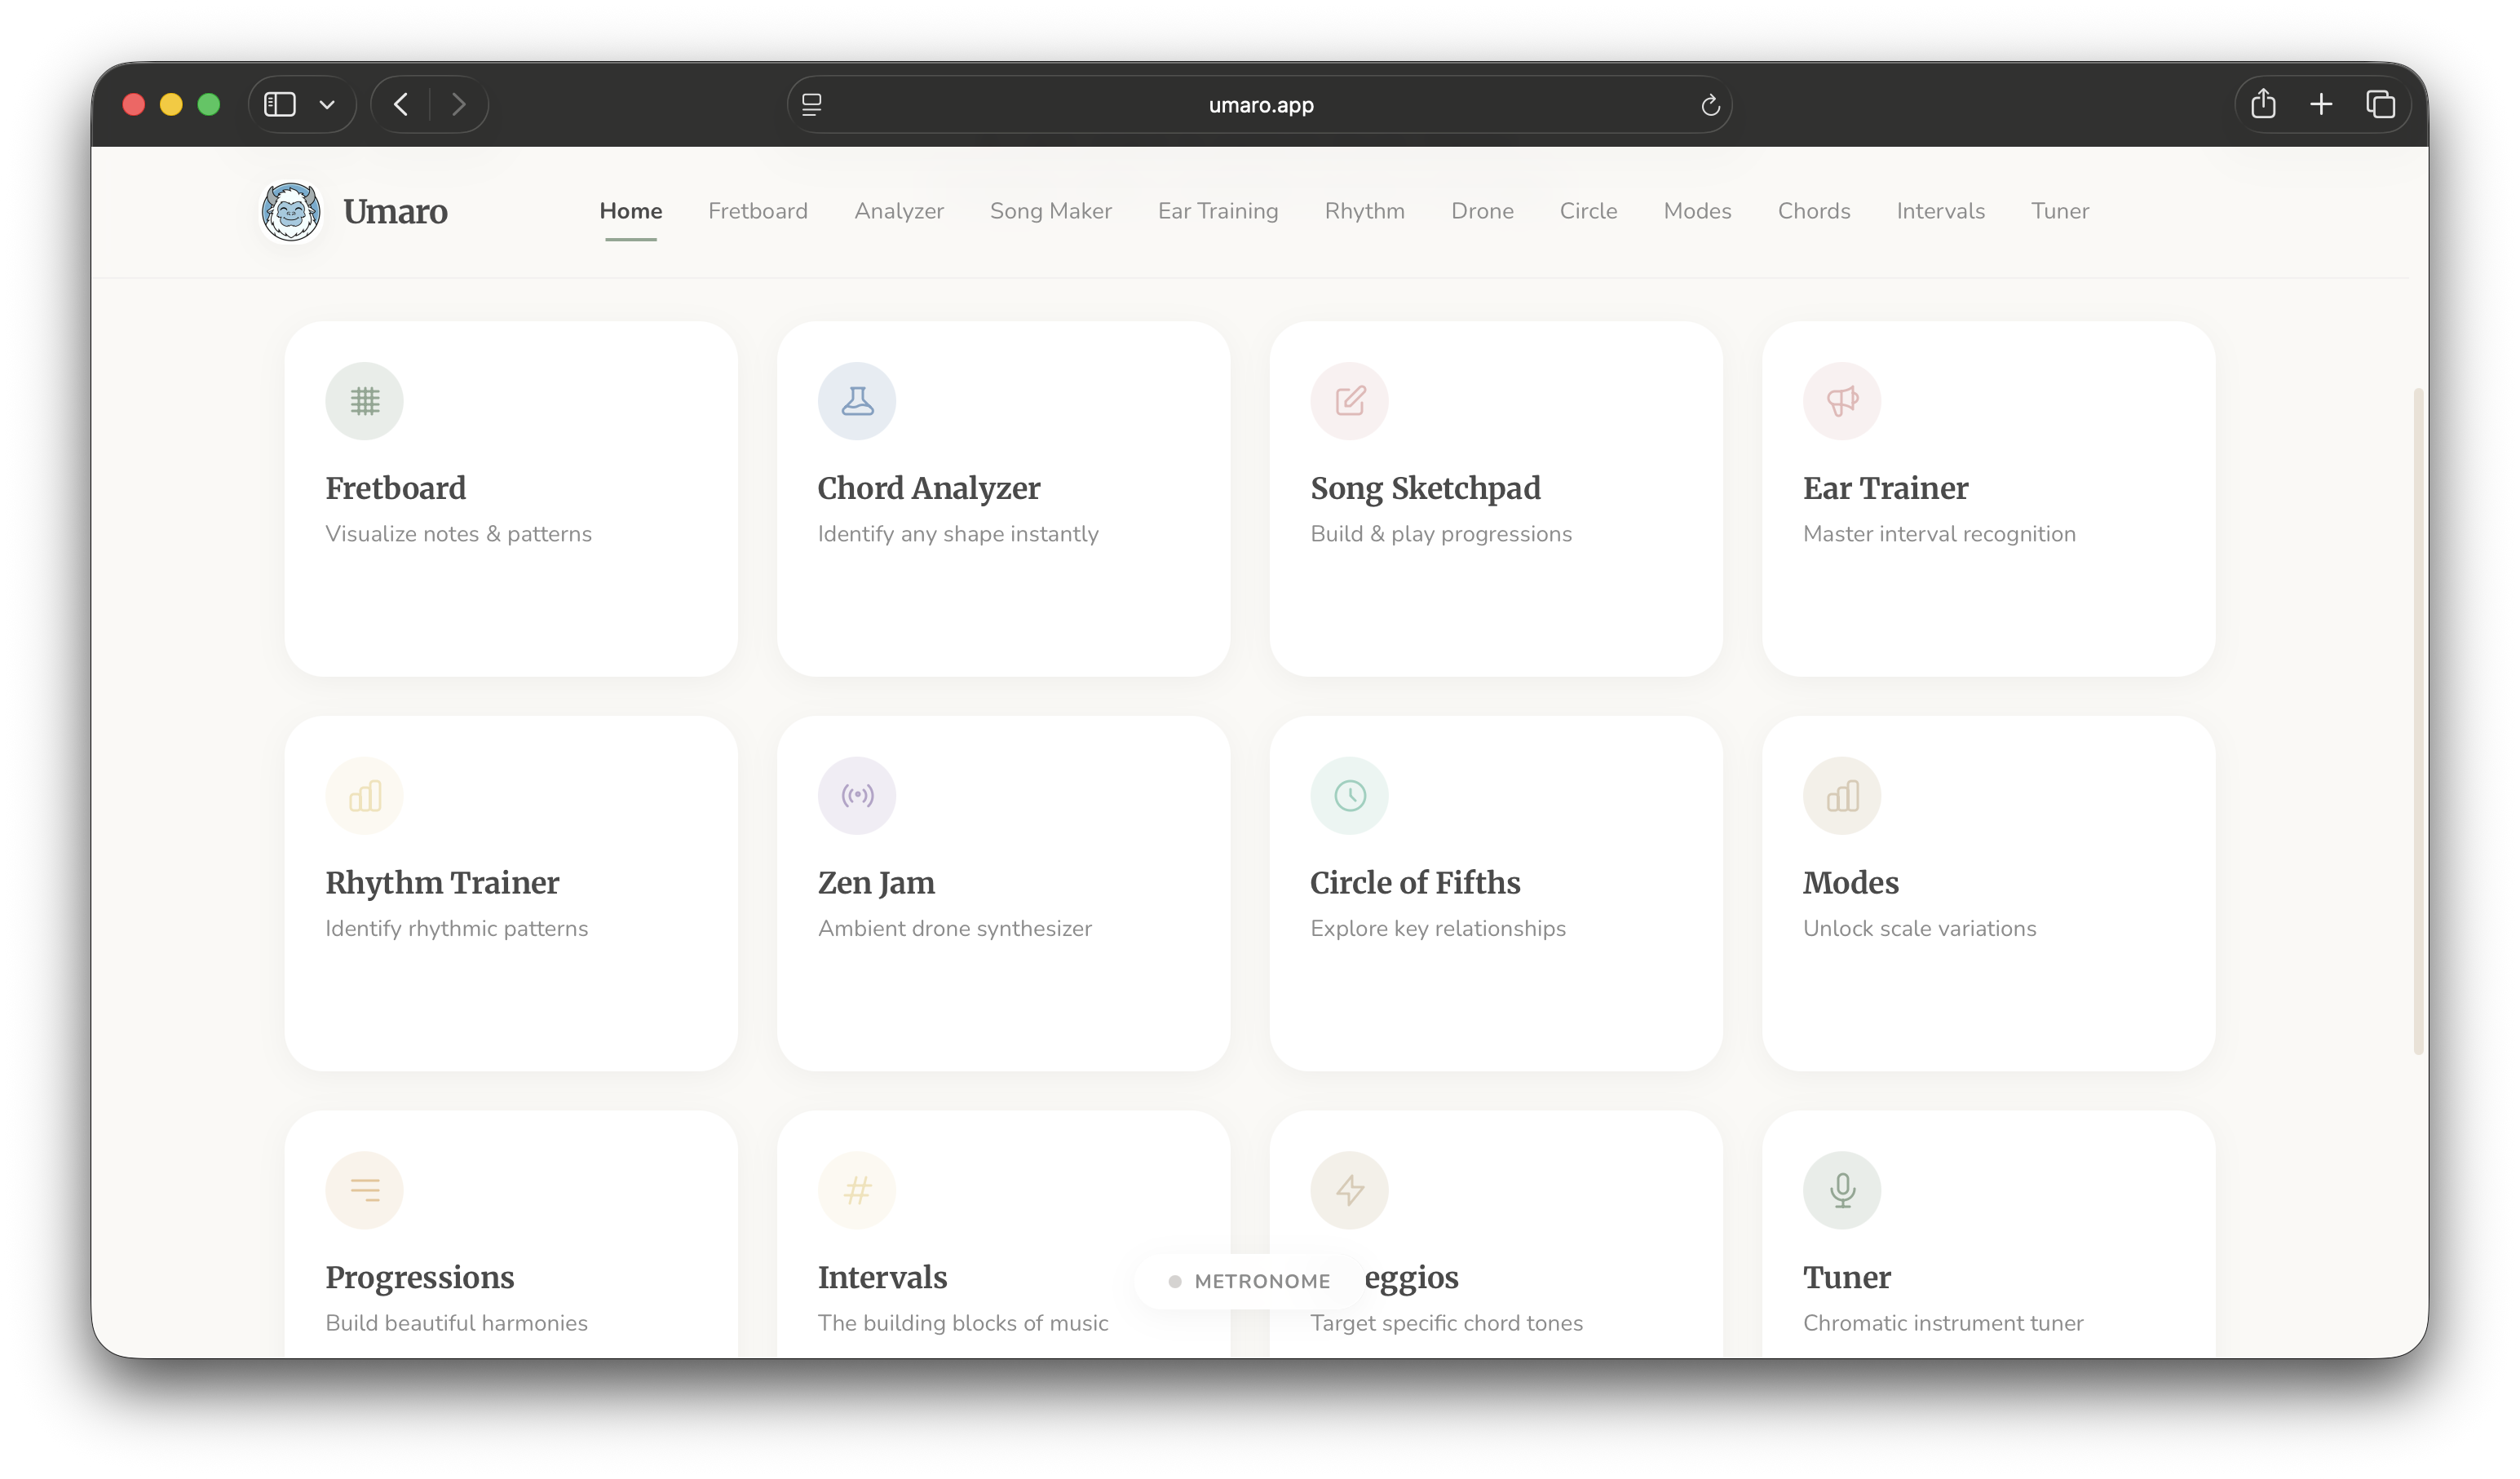The width and height of the screenshot is (2520, 1479).
Task: Select the Fretboard grid icon
Action: tap(364, 400)
